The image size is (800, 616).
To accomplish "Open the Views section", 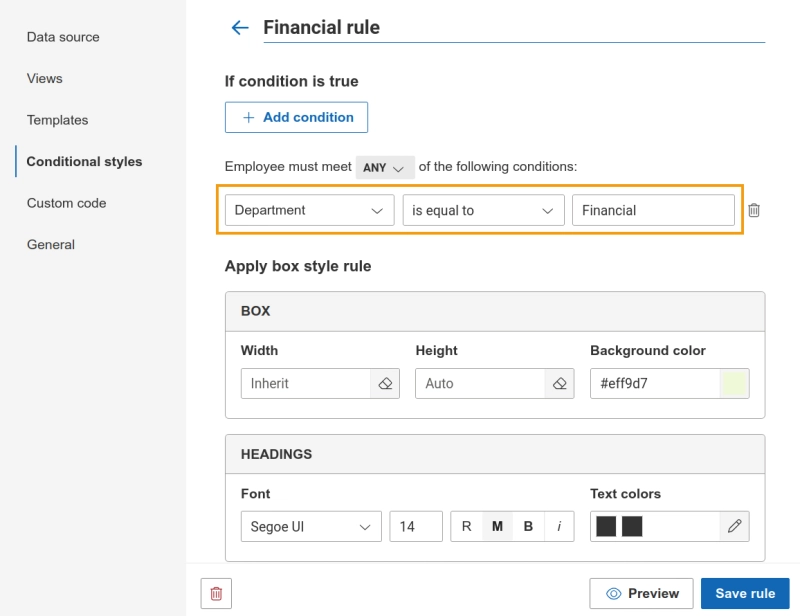I will click(45, 79).
